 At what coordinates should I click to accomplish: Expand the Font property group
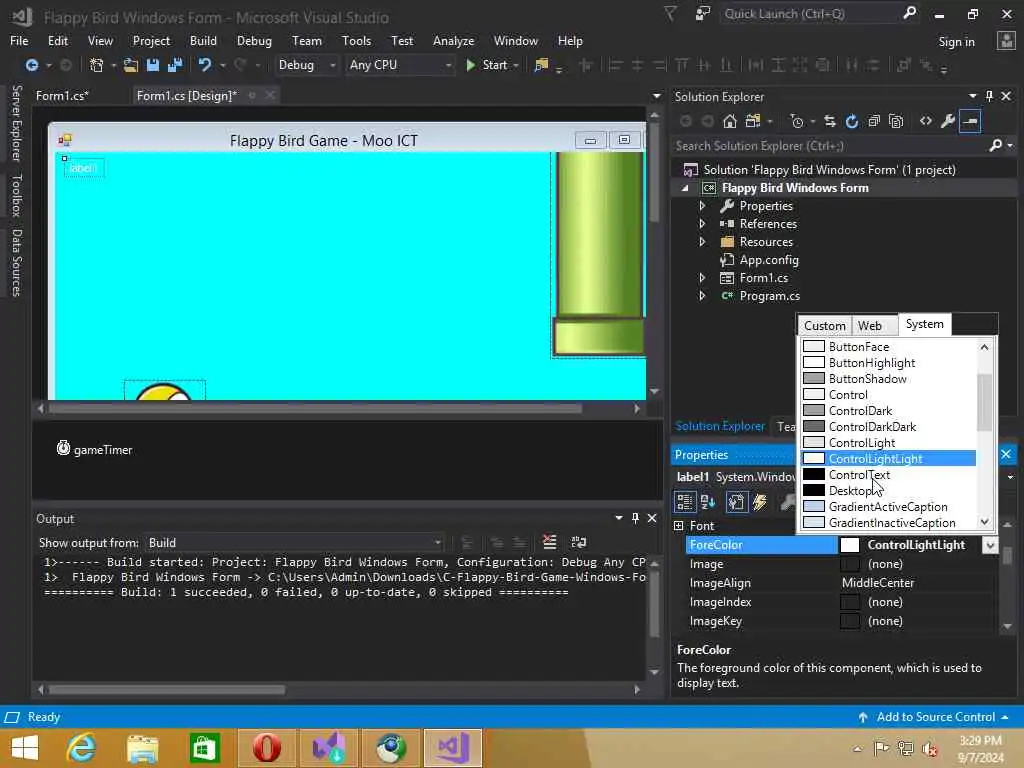[679, 526]
